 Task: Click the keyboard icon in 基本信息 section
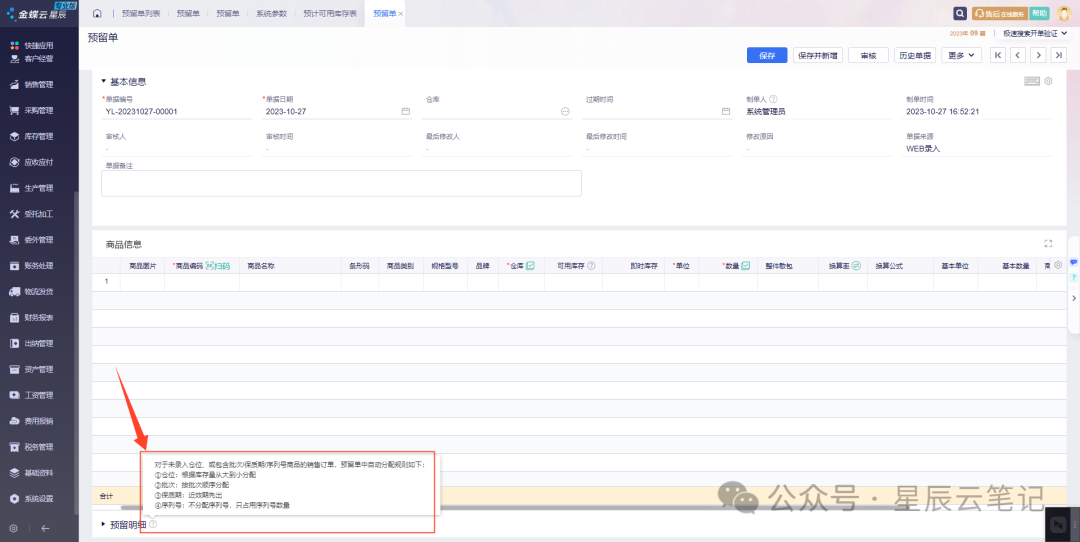pos(1032,81)
